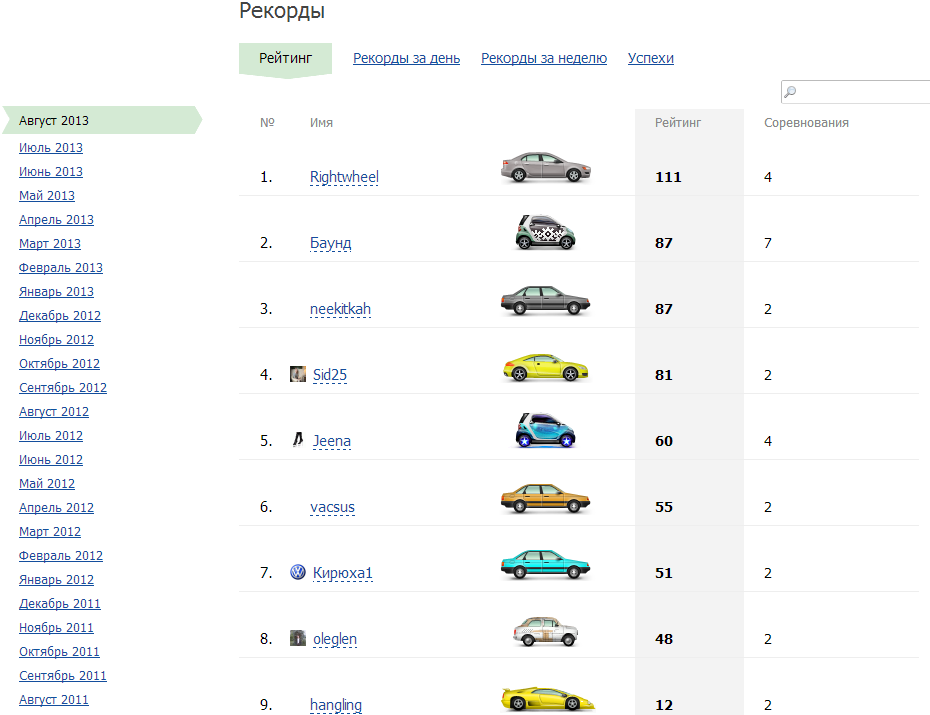The image size is (930, 715).
Task: Select Август 2013 in month list
Action: (x=102, y=120)
